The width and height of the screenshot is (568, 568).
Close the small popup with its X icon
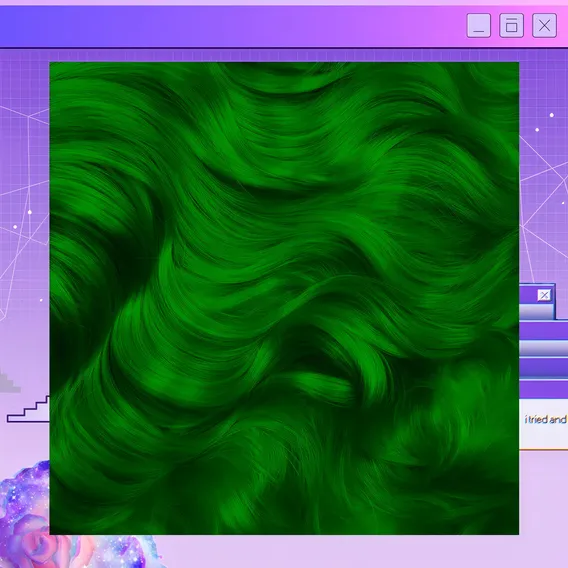point(544,295)
